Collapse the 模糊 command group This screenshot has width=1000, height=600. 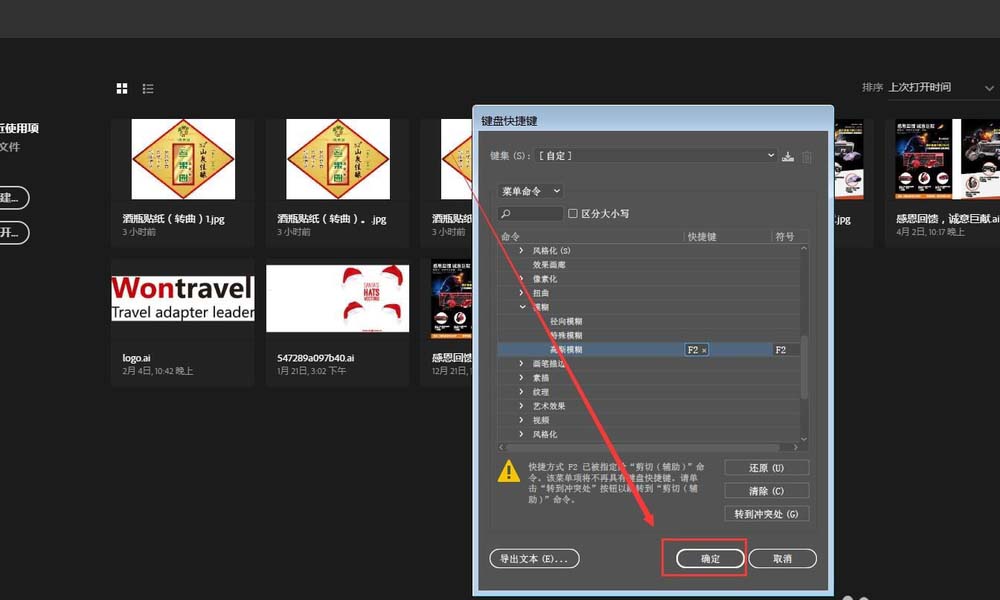click(521, 306)
